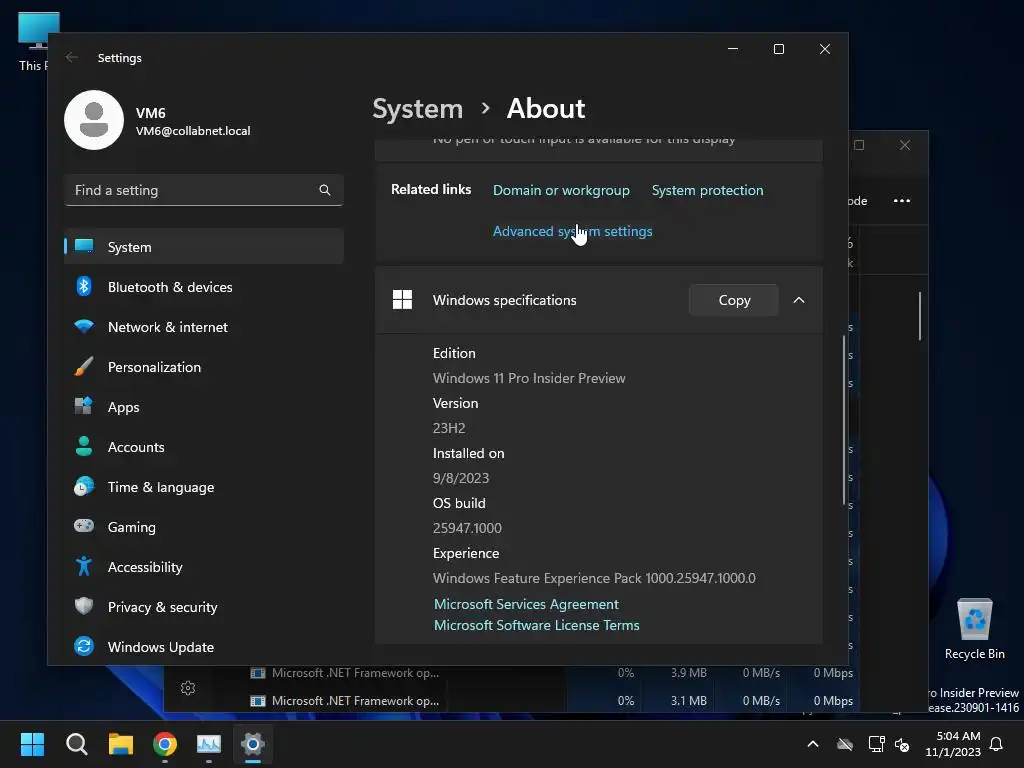The image size is (1024, 768).
Task: Select the Apps tiles icon
Action: (x=84, y=406)
